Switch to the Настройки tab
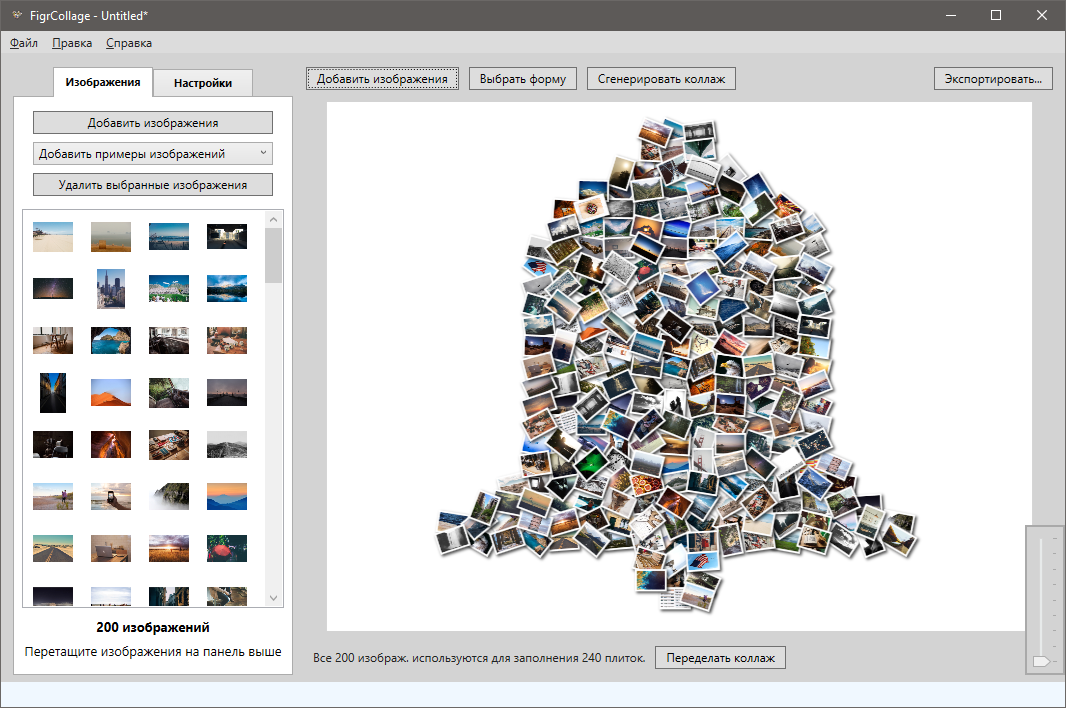This screenshot has width=1066, height=708. pos(210,83)
